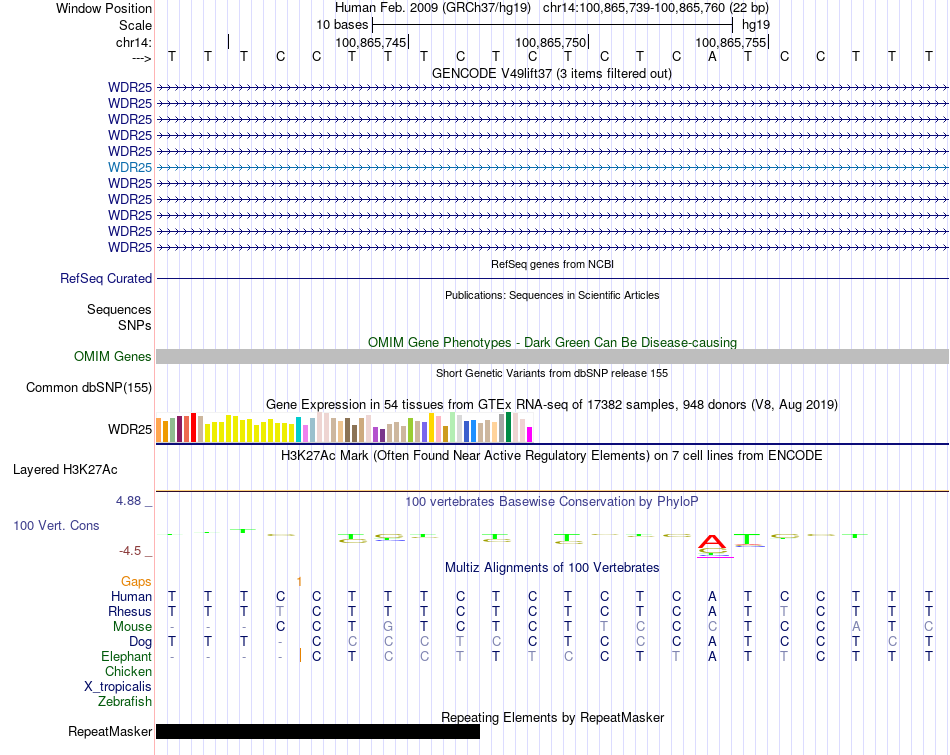Open "Publications: Sequences in Scientific Articles" track title
This screenshot has height=755, width=950.
click(x=552, y=295)
